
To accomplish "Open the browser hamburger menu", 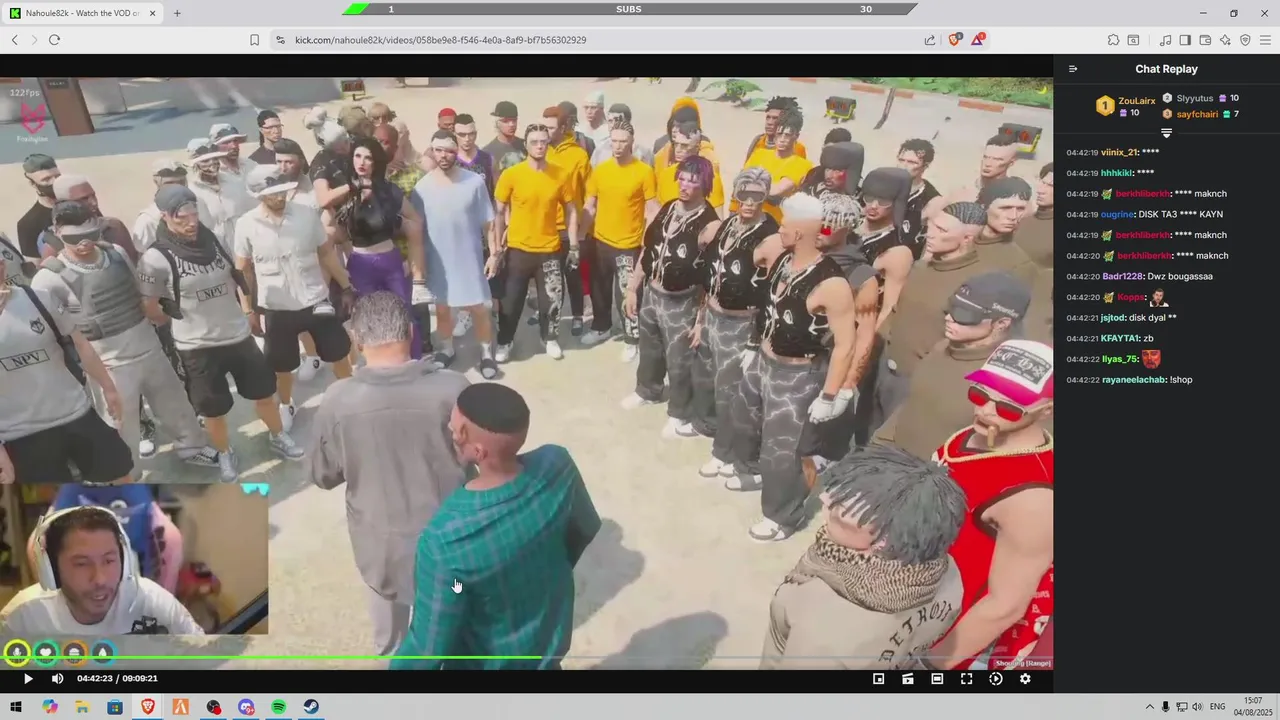I will pyautogui.click(x=1265, y=40).
